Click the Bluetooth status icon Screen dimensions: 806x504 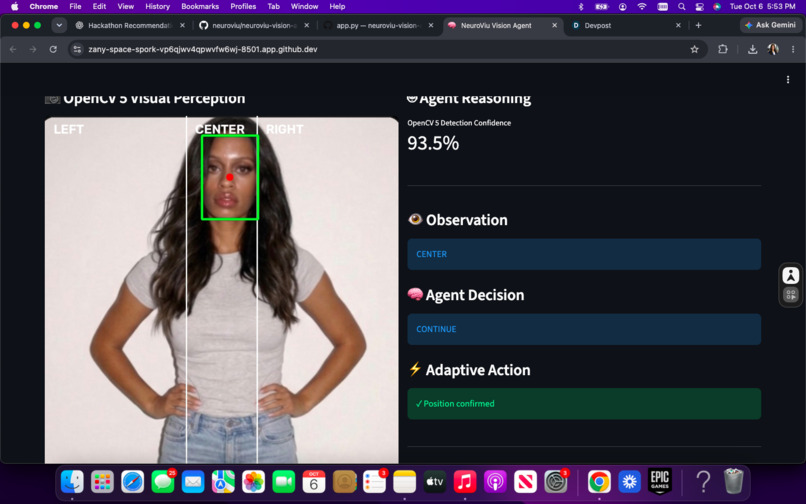click(x=581, y=6)
